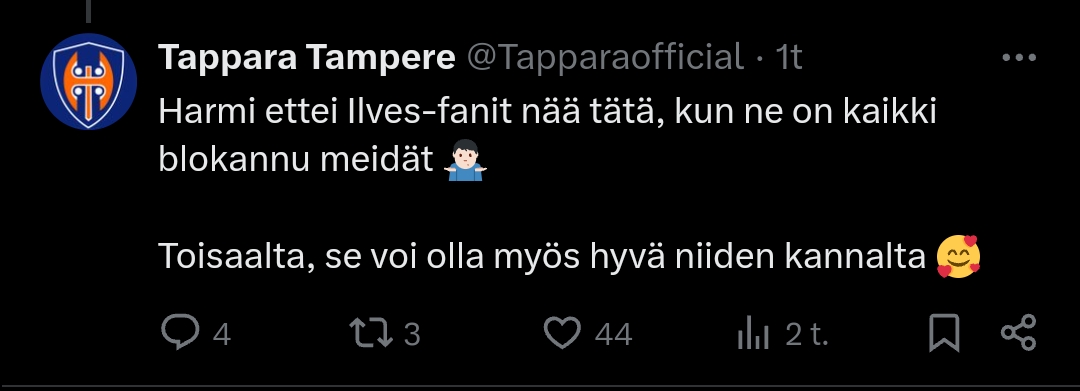Click the @Tapparaofficial handle
Viewport: 1080px width, 391px height.
point(606,58)
